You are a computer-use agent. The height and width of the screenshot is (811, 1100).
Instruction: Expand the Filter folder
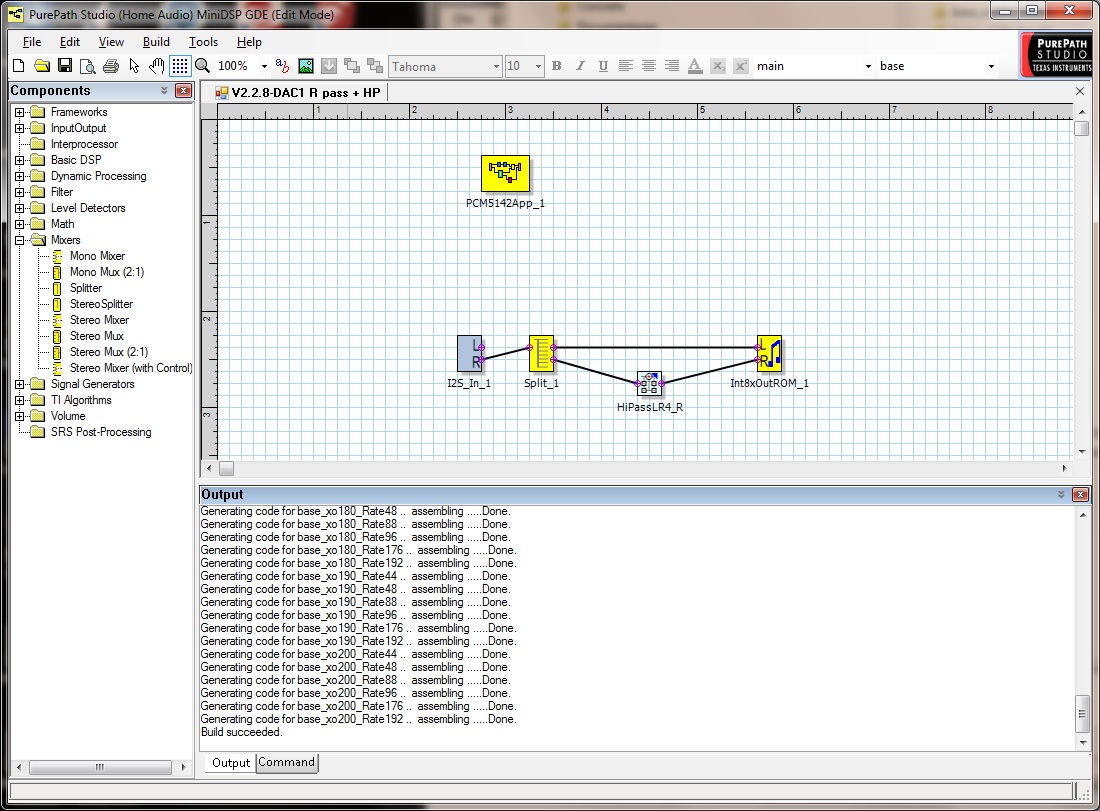coord(20,192)
